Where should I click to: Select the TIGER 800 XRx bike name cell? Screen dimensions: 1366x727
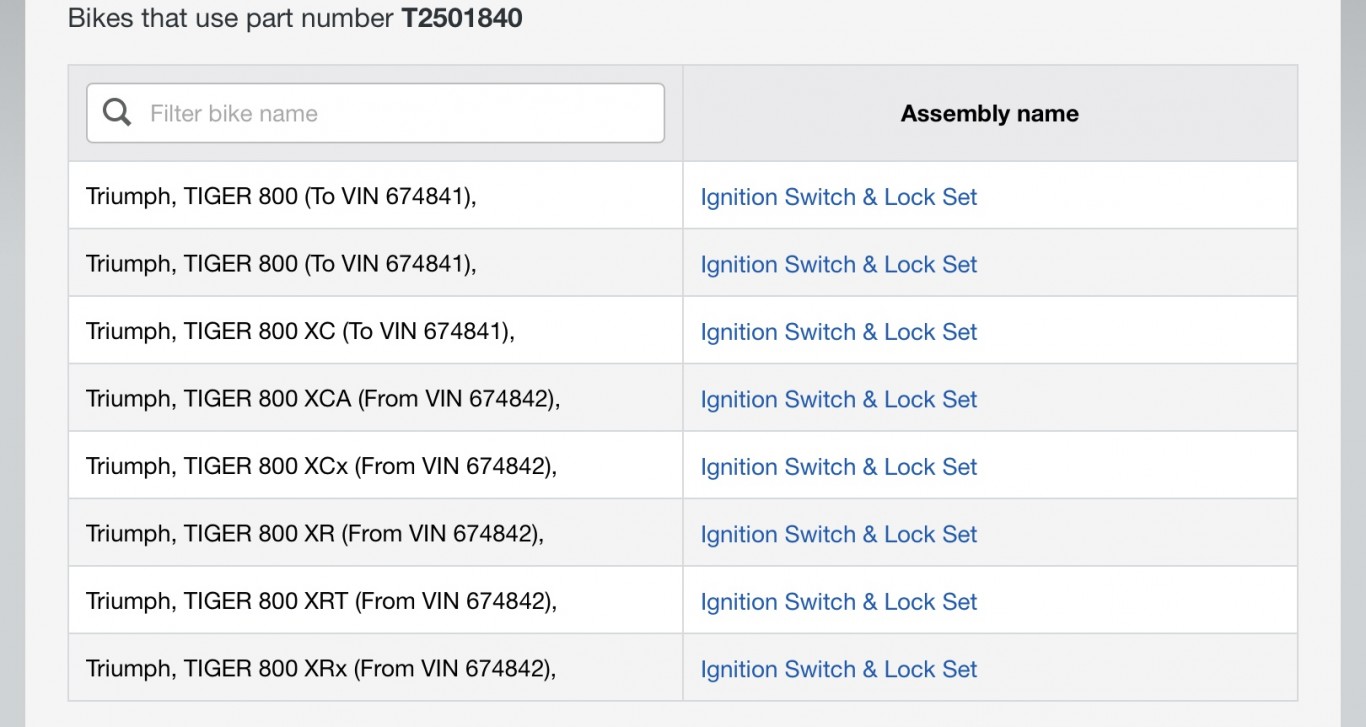tap(376, 667)
